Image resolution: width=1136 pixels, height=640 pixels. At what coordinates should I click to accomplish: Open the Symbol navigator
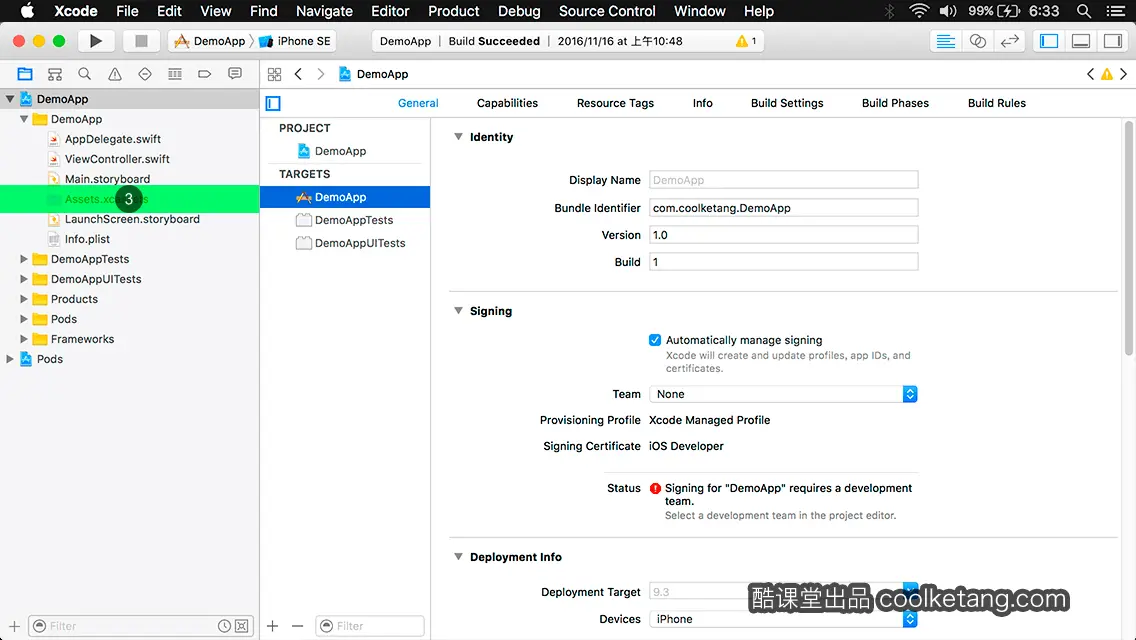click(x=54, y=74)
